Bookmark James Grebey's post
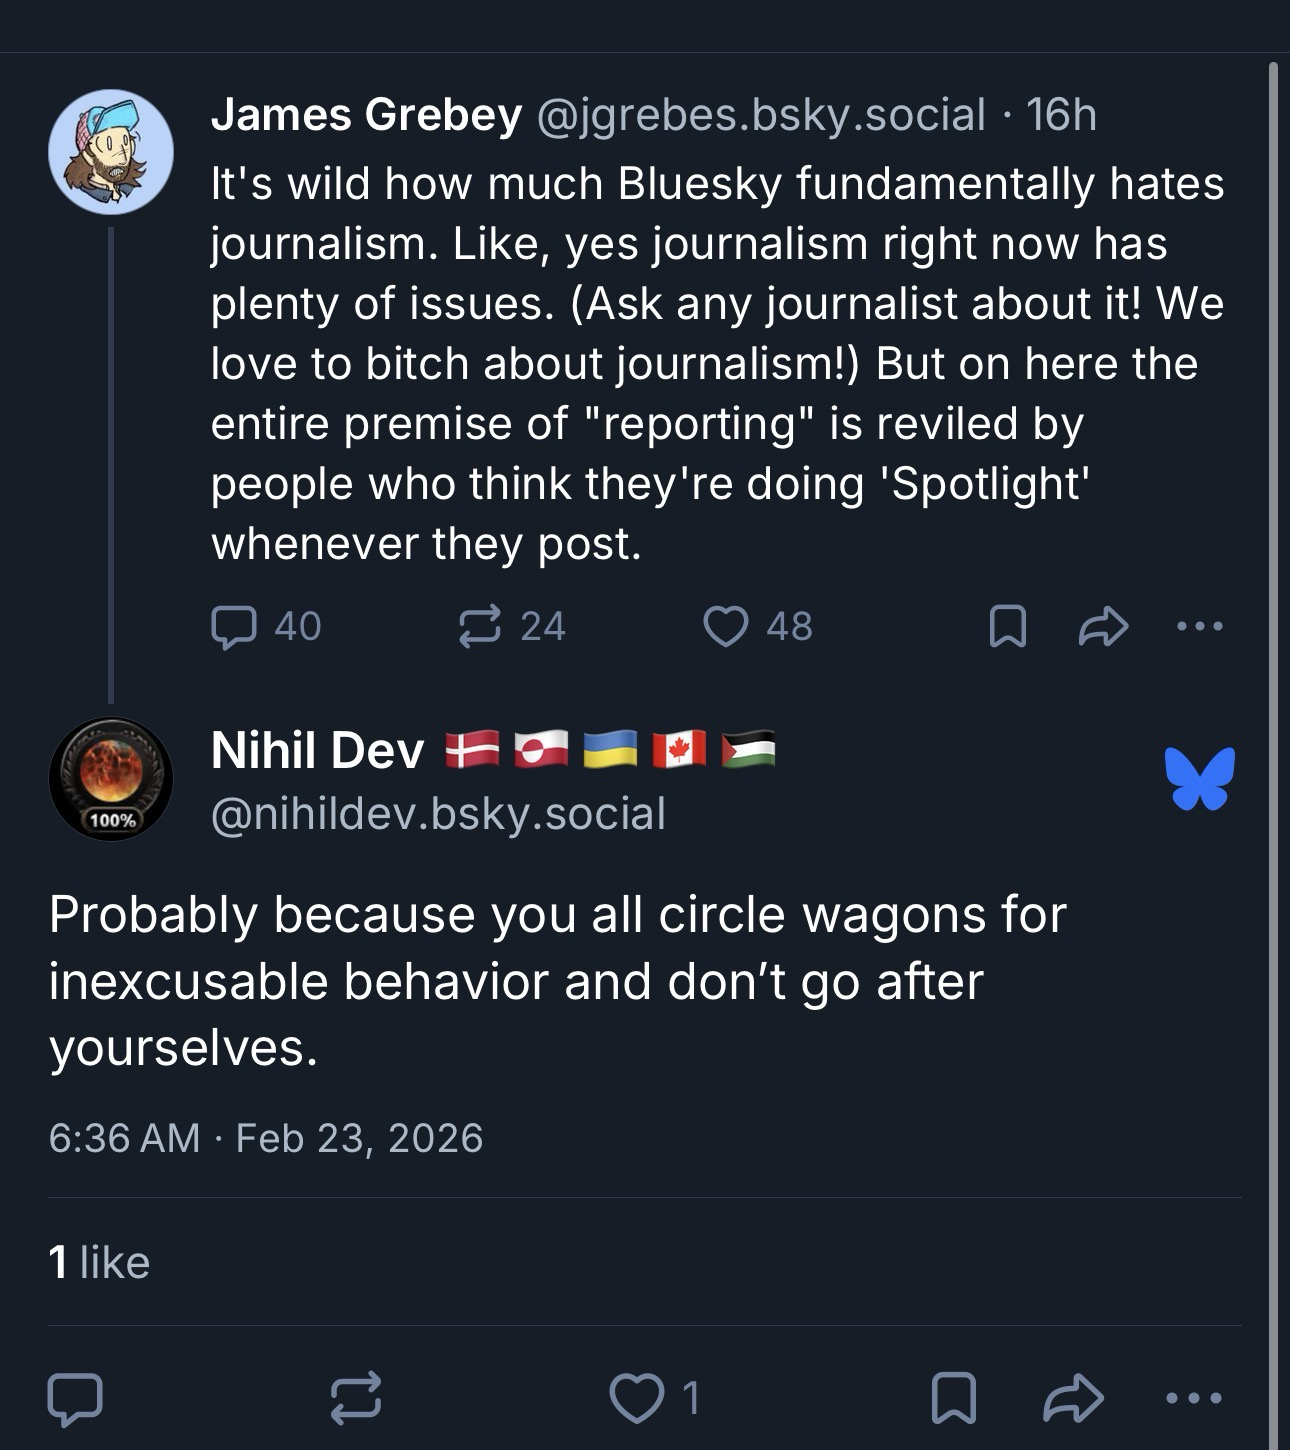The image size is (1290, 1450). tap(1007, 627)
